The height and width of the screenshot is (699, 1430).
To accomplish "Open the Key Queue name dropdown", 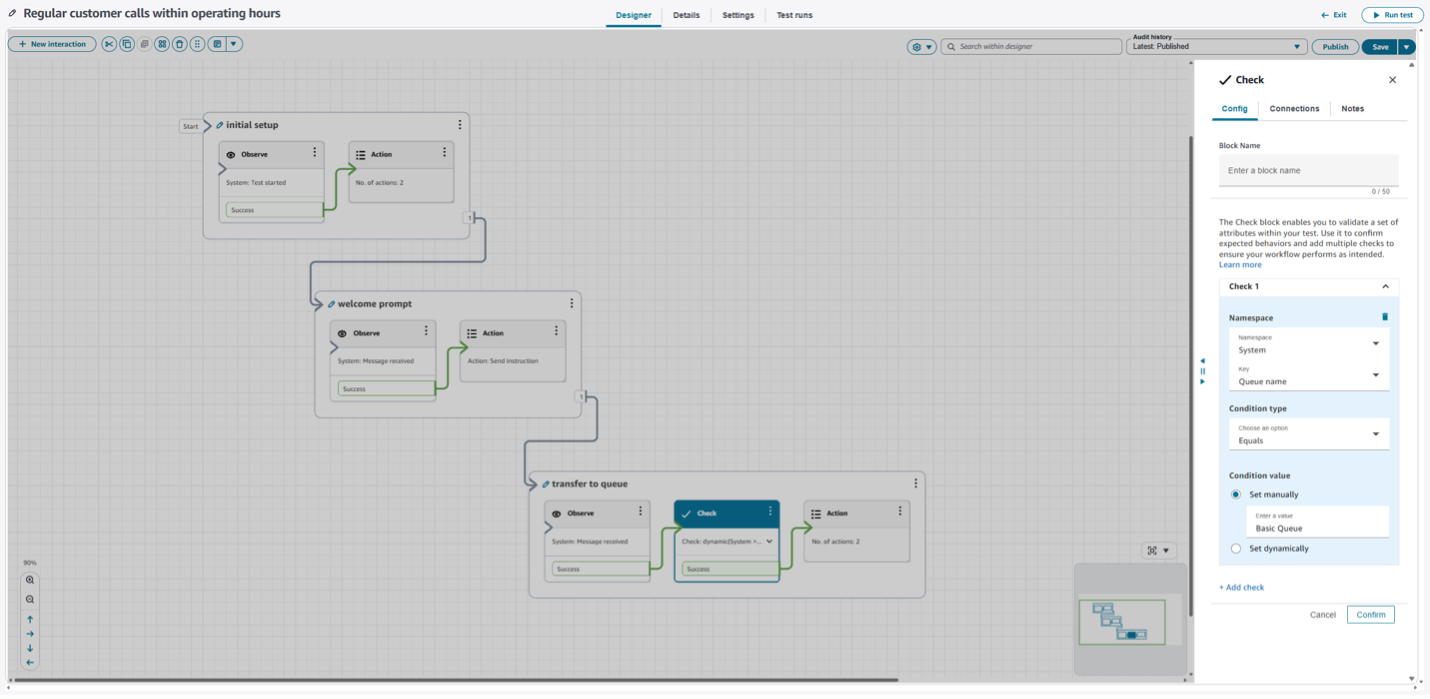I will [x=1308, y=376].
